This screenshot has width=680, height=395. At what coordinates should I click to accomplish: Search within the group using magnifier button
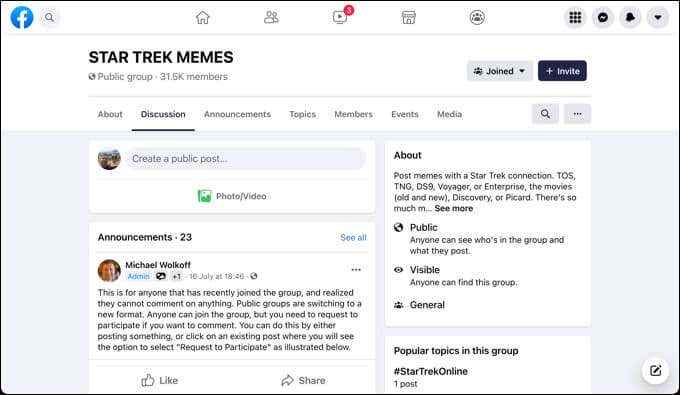point(545,114)
